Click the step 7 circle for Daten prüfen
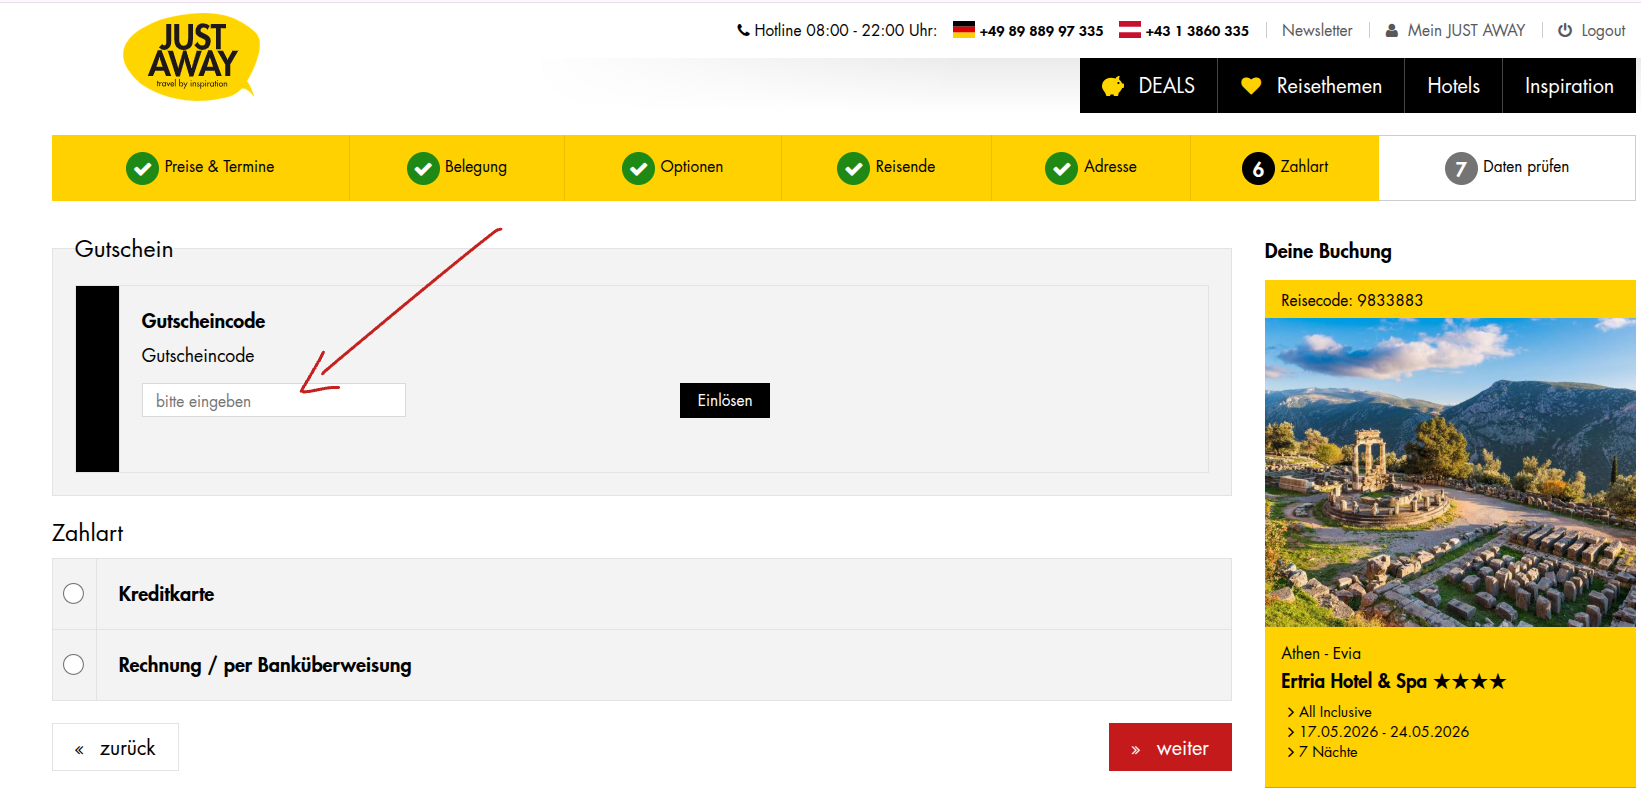 pyautogui.click(x=1461, y=168)
